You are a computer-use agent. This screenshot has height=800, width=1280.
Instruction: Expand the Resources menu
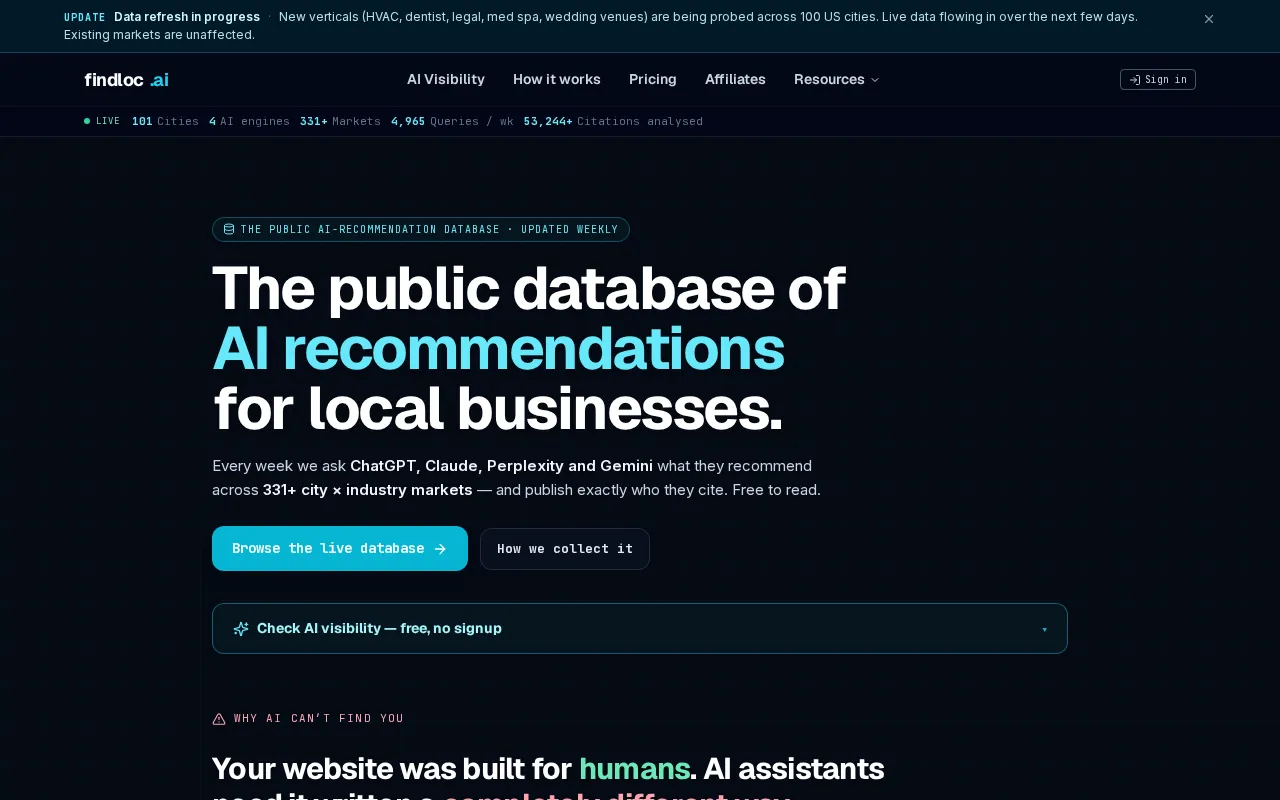(x=837, y=79)
